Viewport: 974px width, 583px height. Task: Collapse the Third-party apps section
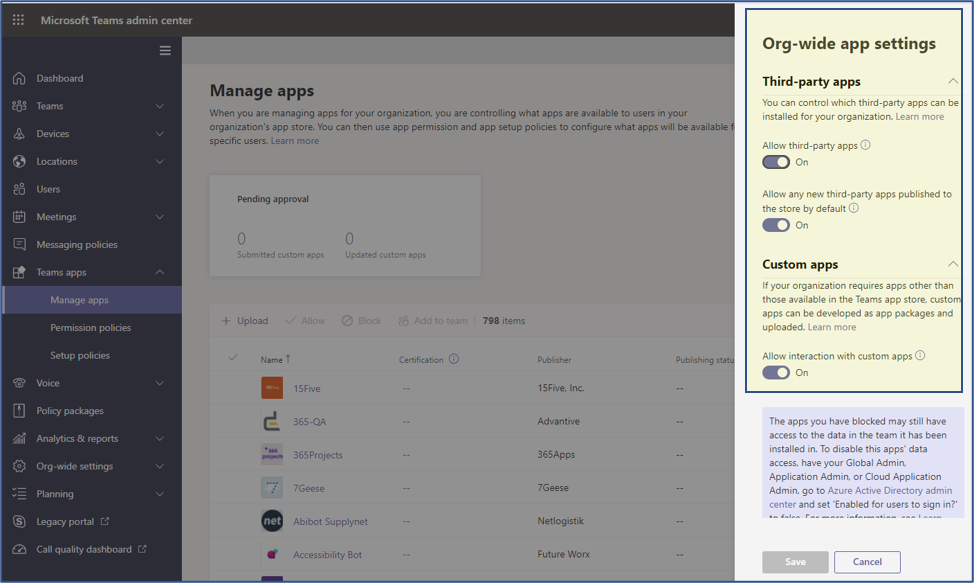tap(955, 81)
